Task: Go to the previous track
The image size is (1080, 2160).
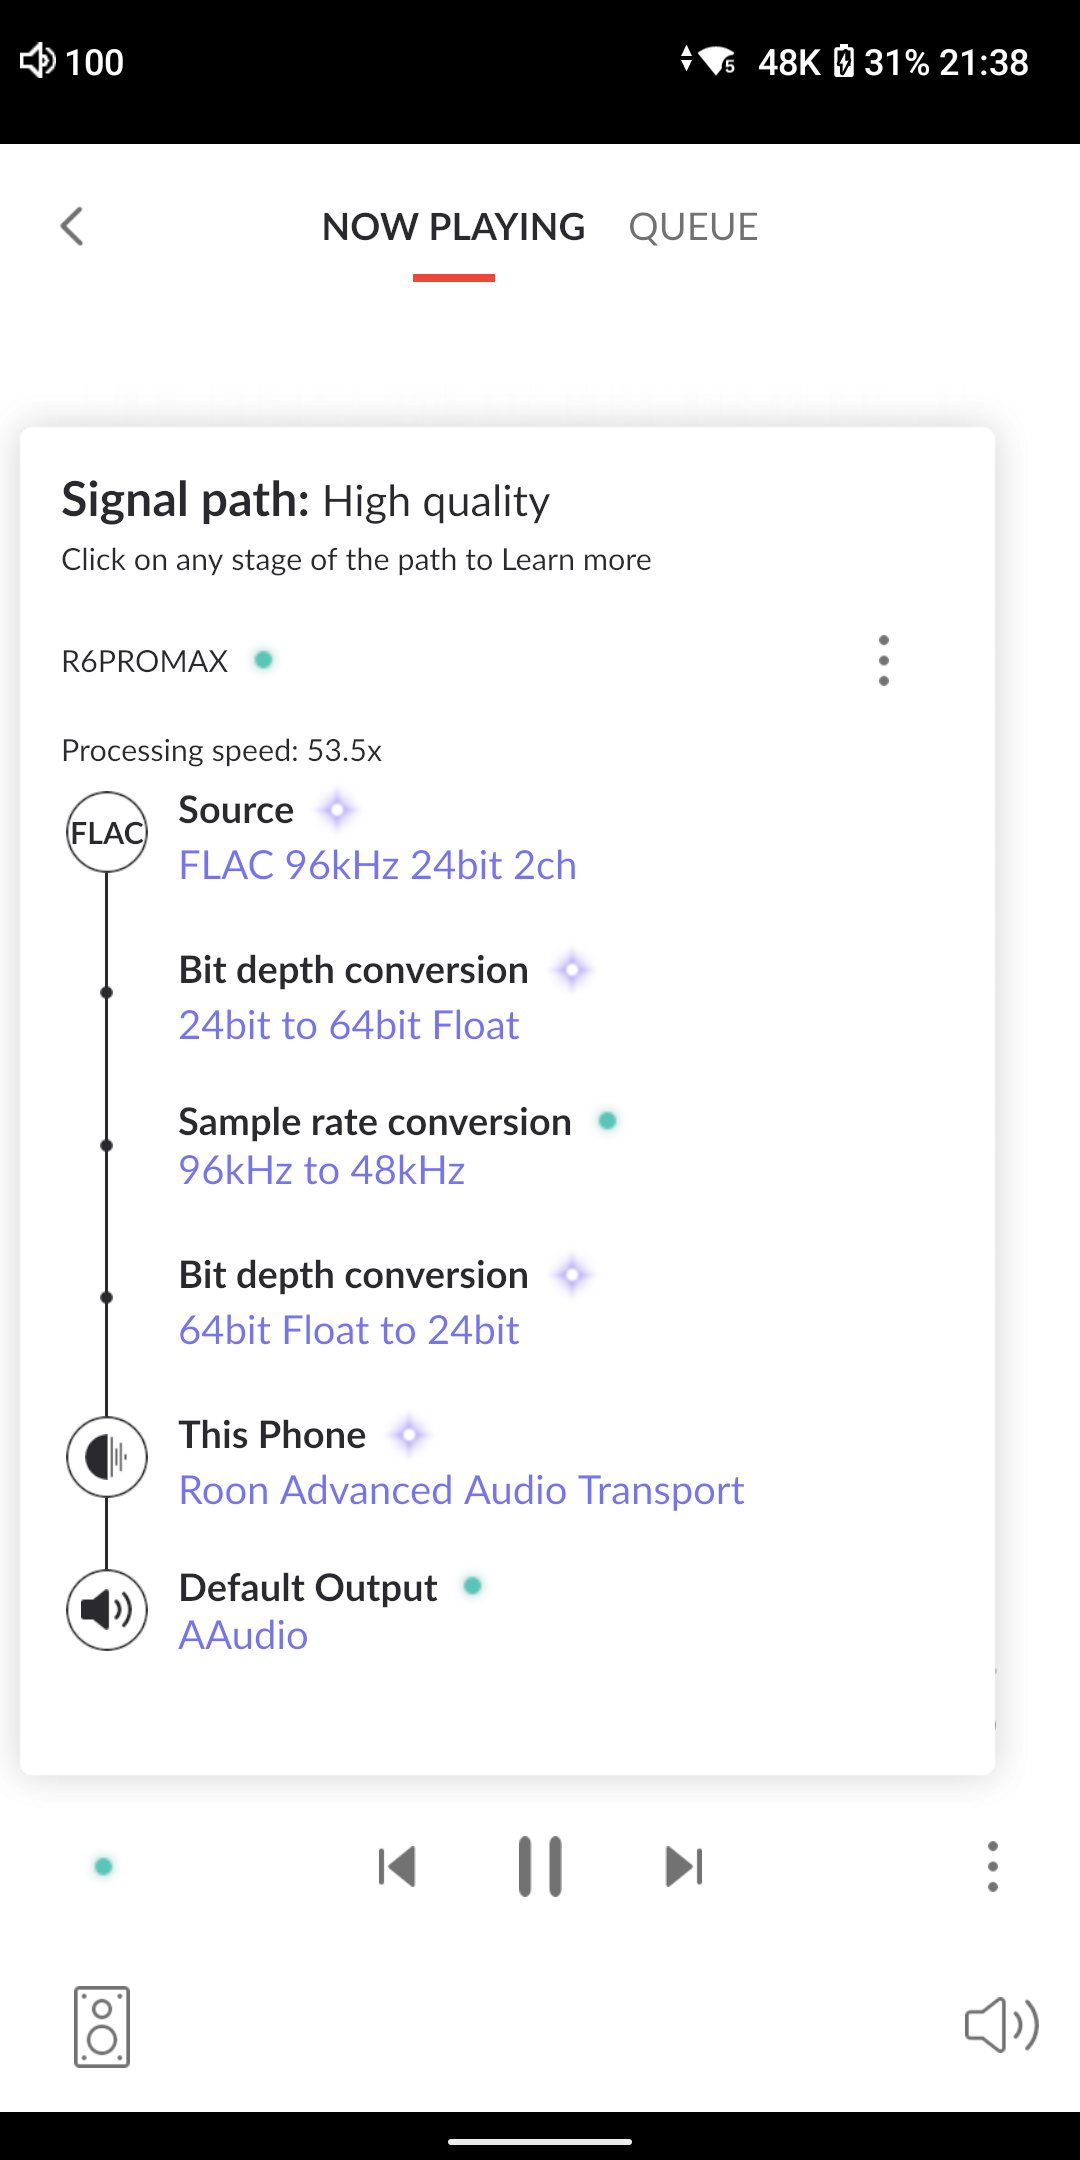Action: 397,1866
